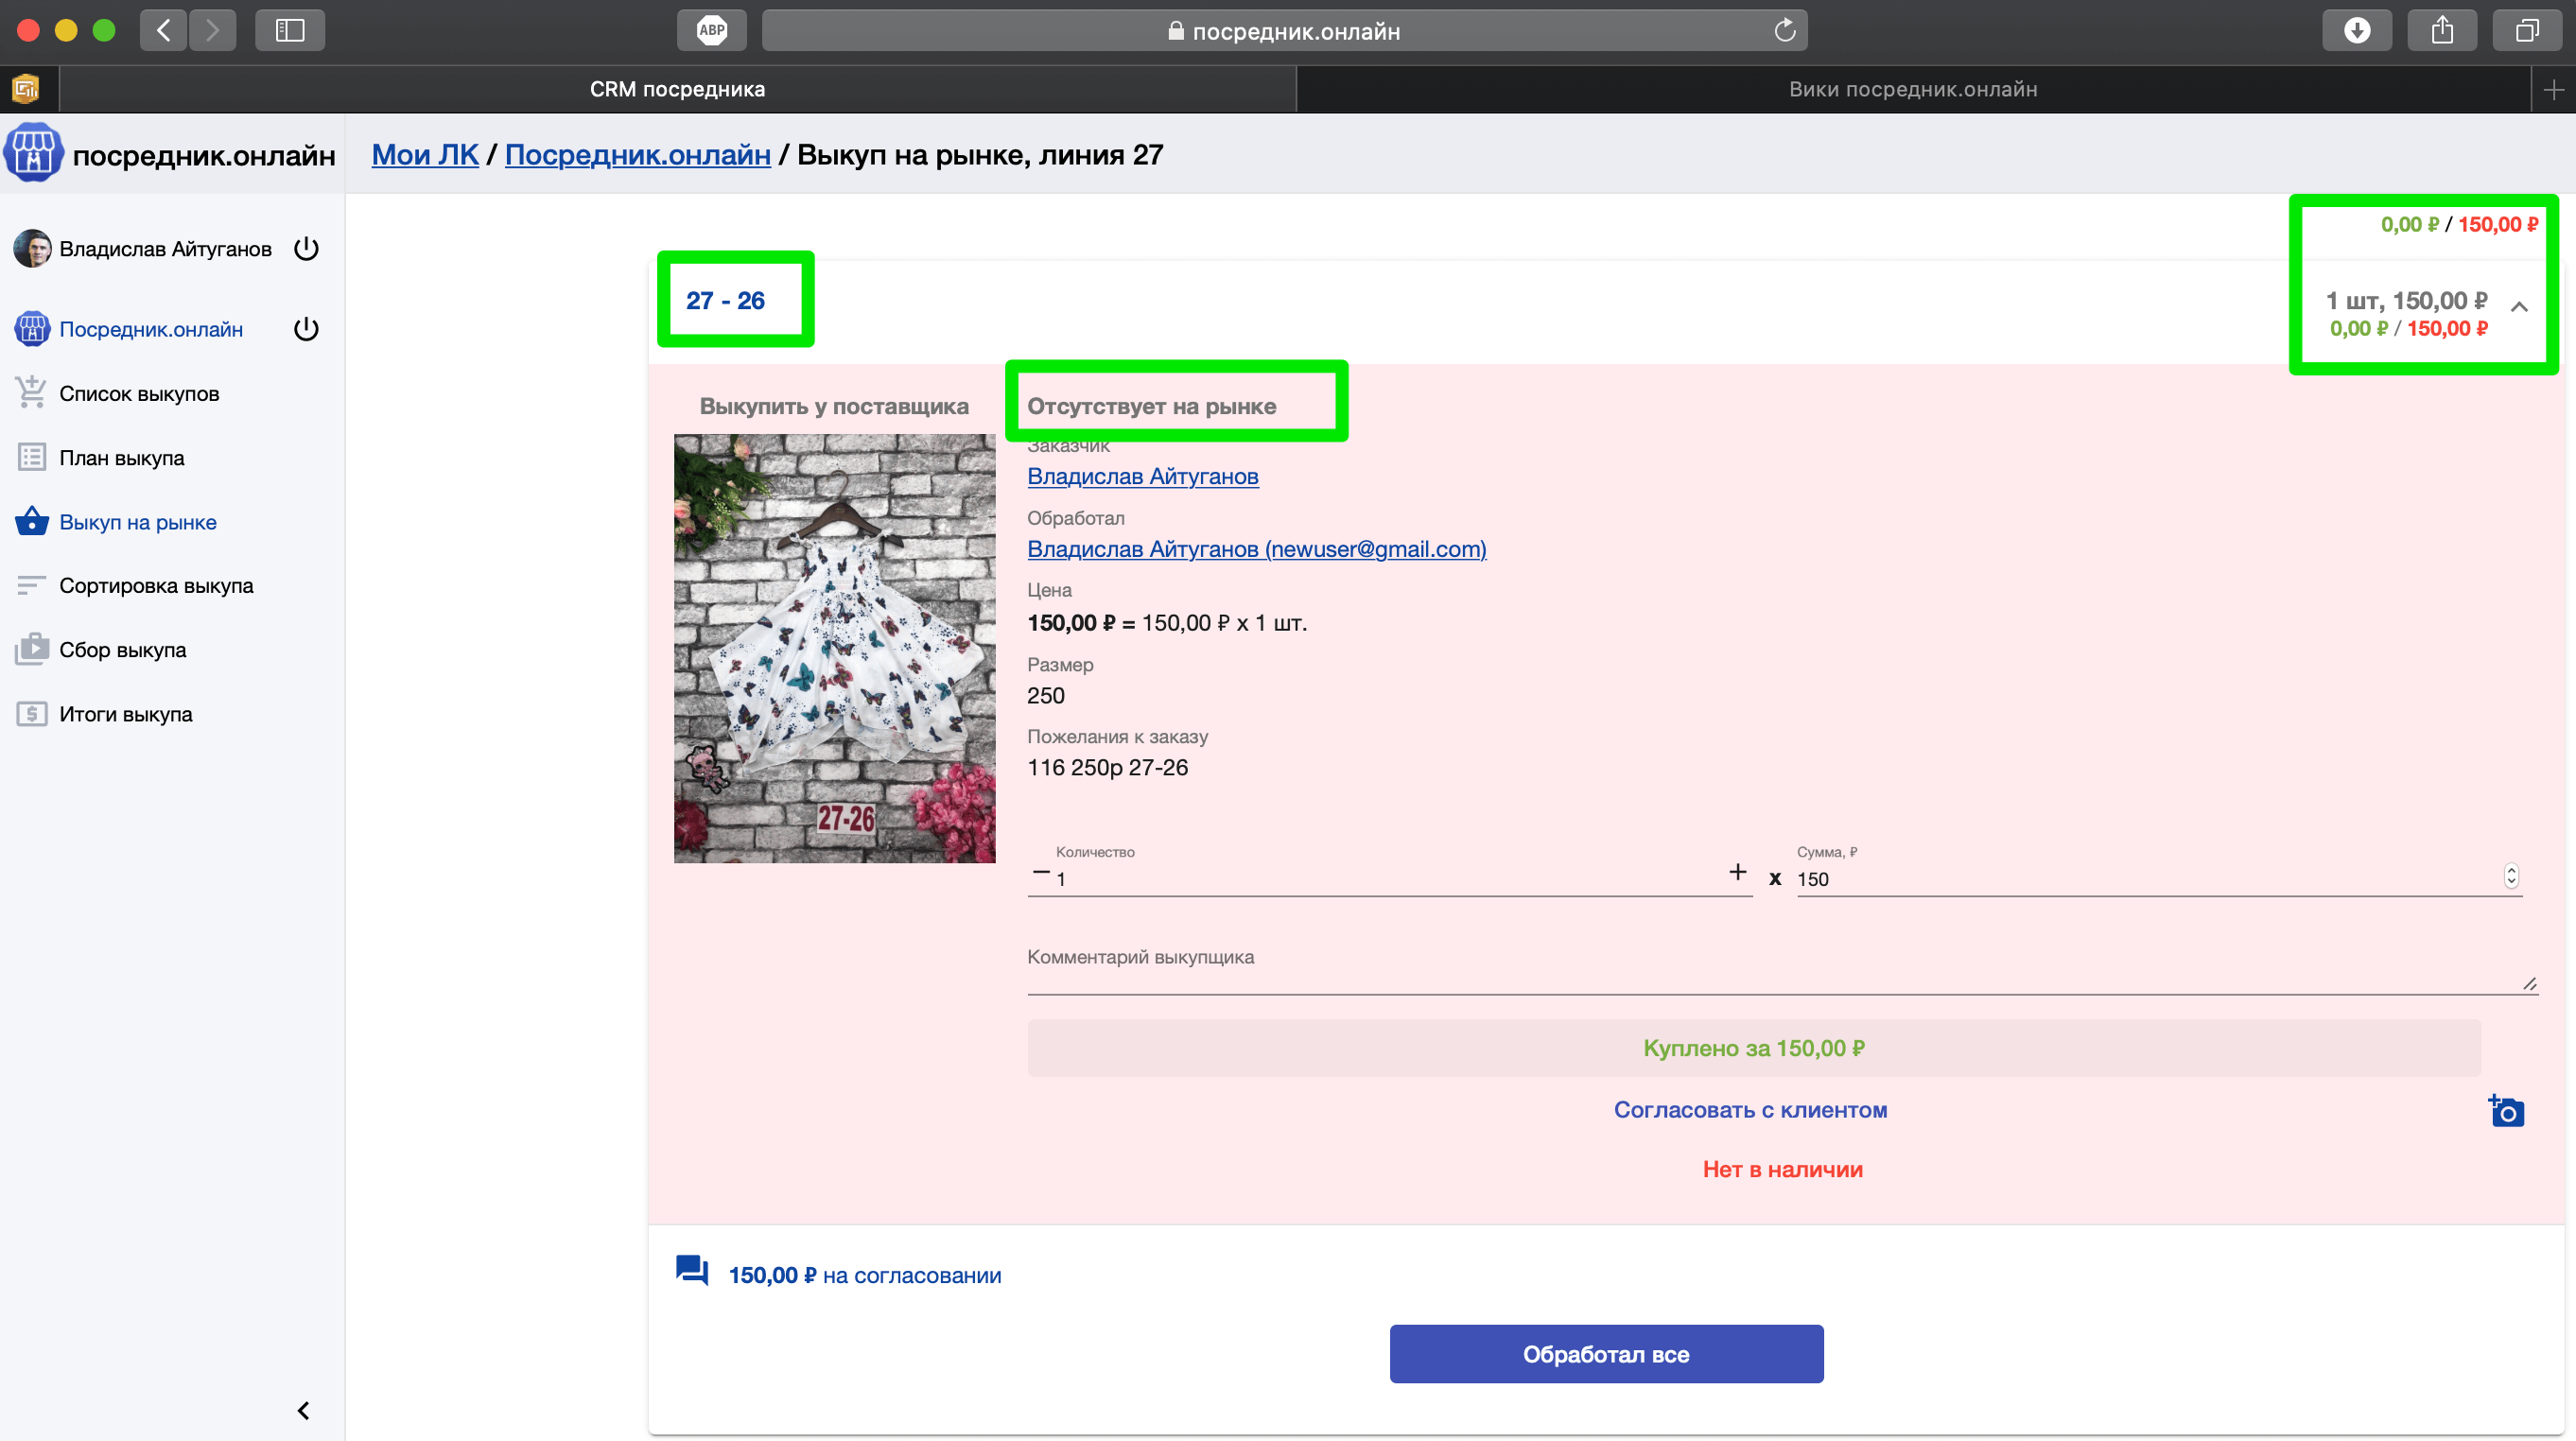This screenshot has width=2576, height=1441.
Task: Click the power icon beside Посредник.онлайн in sidebar
Action: point(306,329)
